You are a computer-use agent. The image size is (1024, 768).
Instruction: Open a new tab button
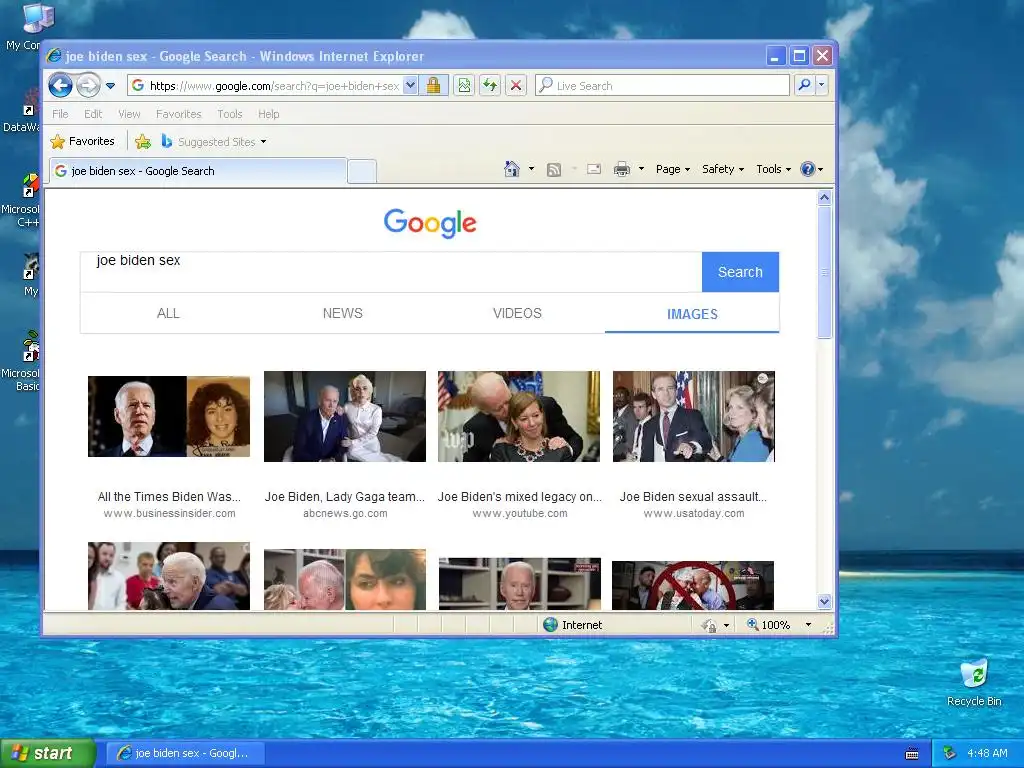(362, 171)
